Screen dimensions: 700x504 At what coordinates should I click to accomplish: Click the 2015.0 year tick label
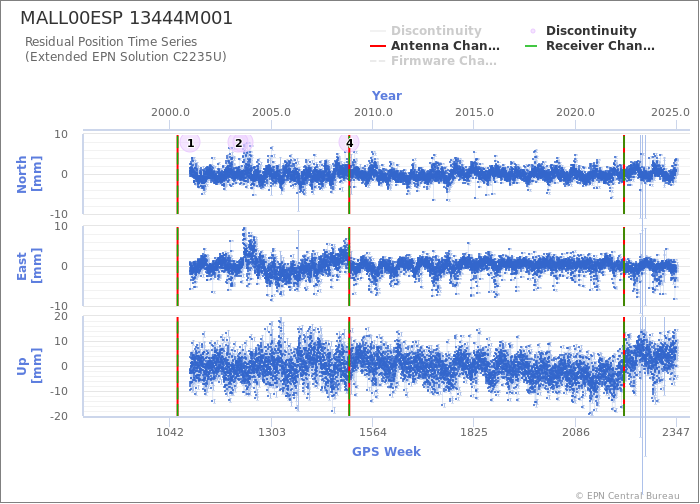(x=474, y=112)
